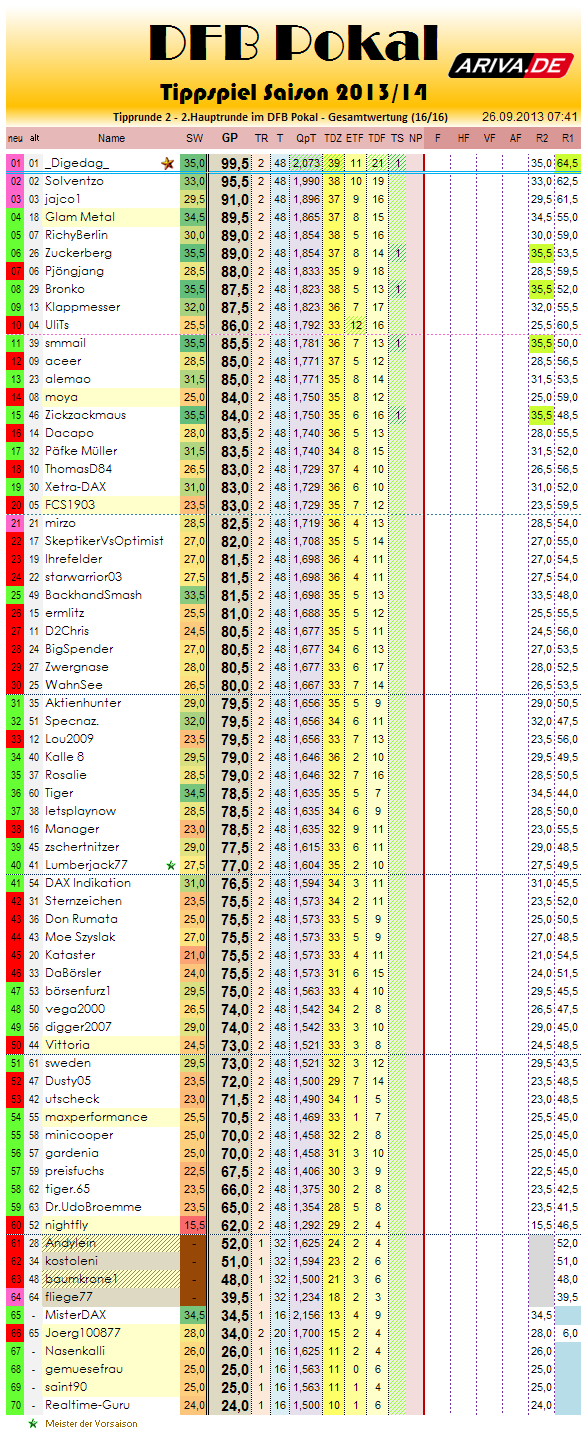This screenshot has height=1433, width=587.
Task: Click player name Solventzo
Action: [x=74, y=181]
